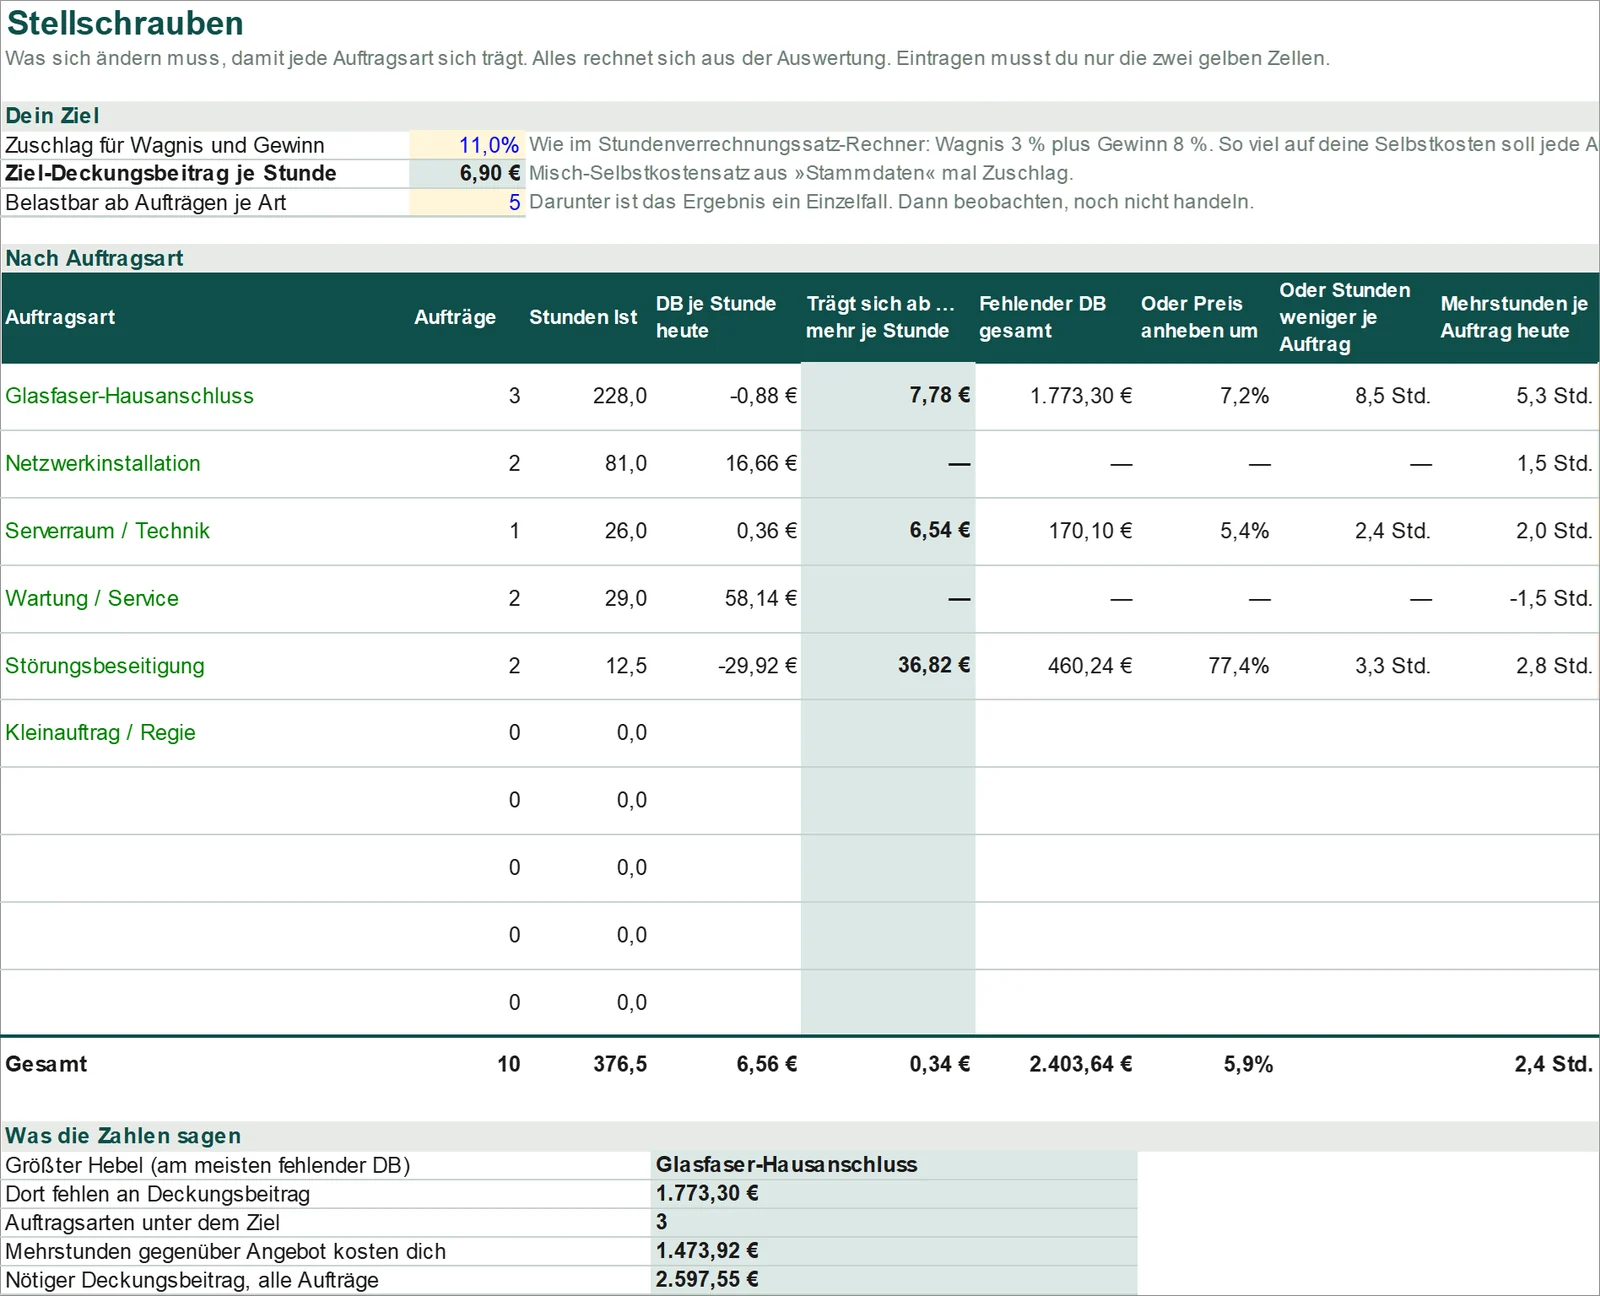Select the 11,0% Zuschlag input cell
The image size is (1600, 1296).
(x=467, y=145)
